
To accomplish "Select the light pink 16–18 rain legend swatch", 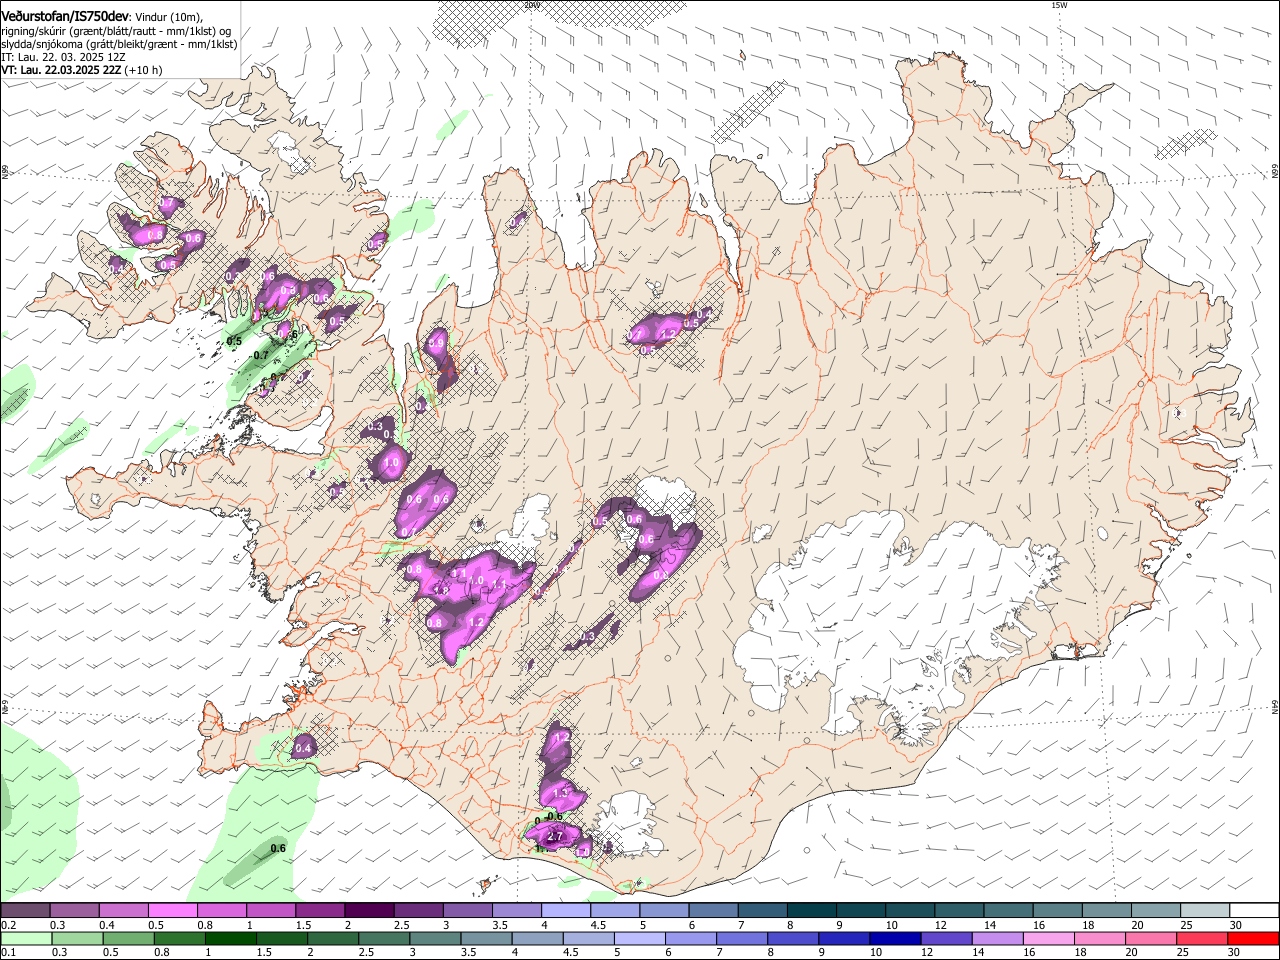I will (1046, 938).
